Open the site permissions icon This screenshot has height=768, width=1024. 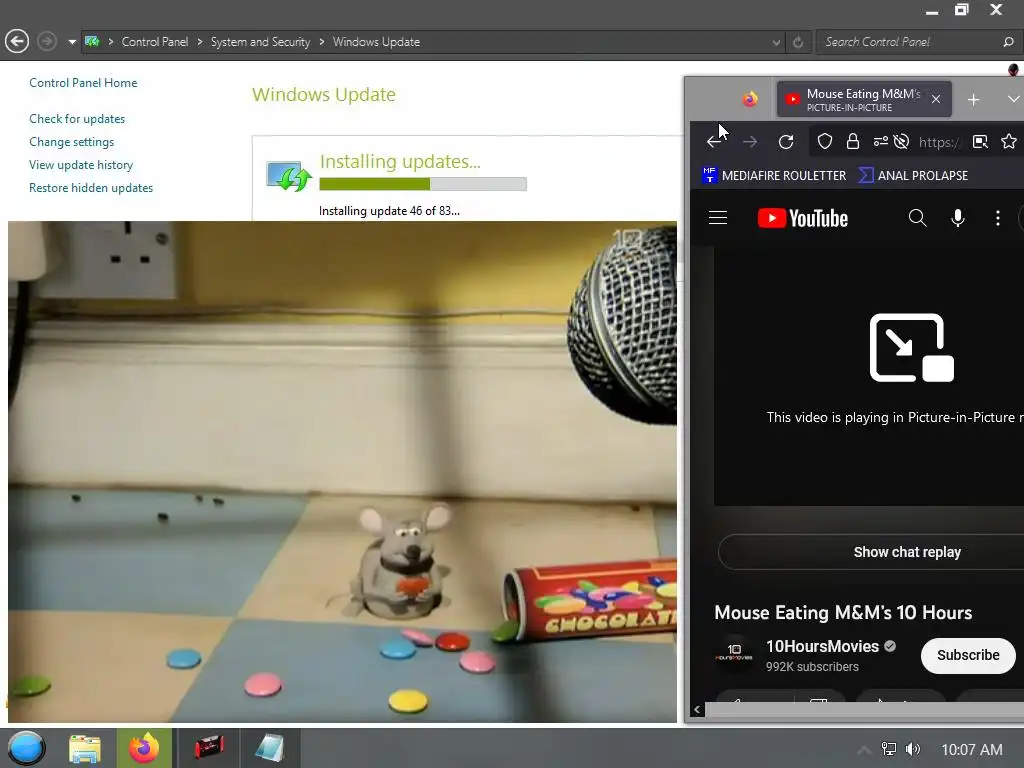tap(880, 142)
